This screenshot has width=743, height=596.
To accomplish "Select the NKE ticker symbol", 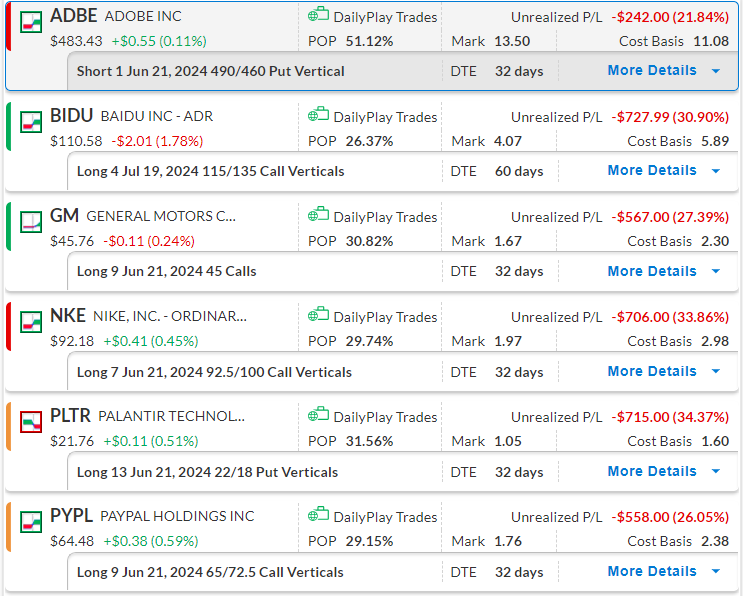I will point(68,316).
